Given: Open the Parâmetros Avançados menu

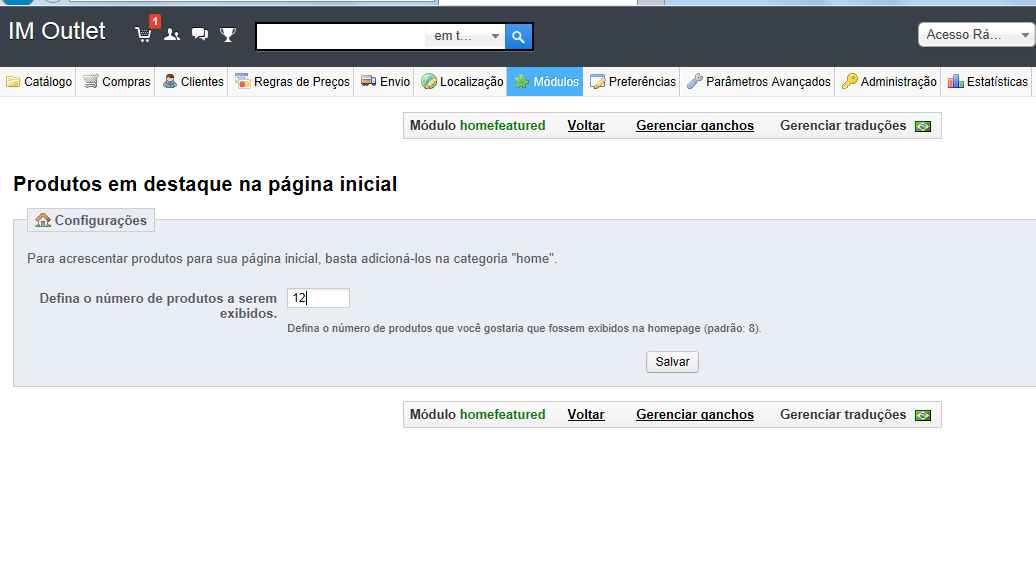Looking at the screenshot, I should click(758, 81).
